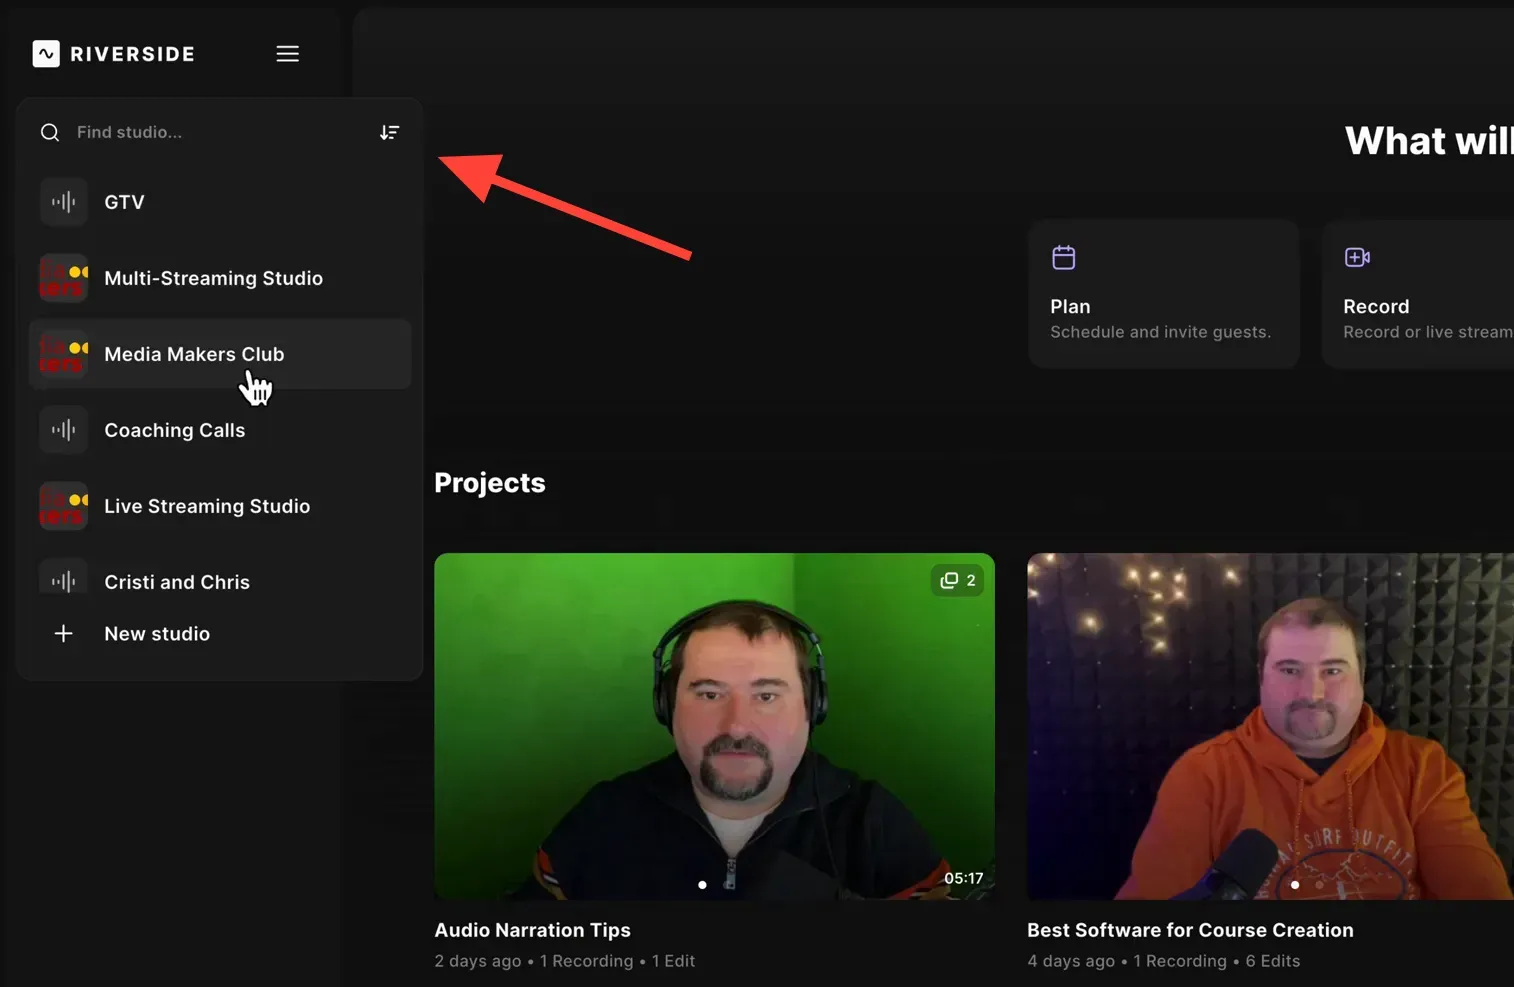Select the GTV studio
The image size is (1514, 987).
coord(220,202)
